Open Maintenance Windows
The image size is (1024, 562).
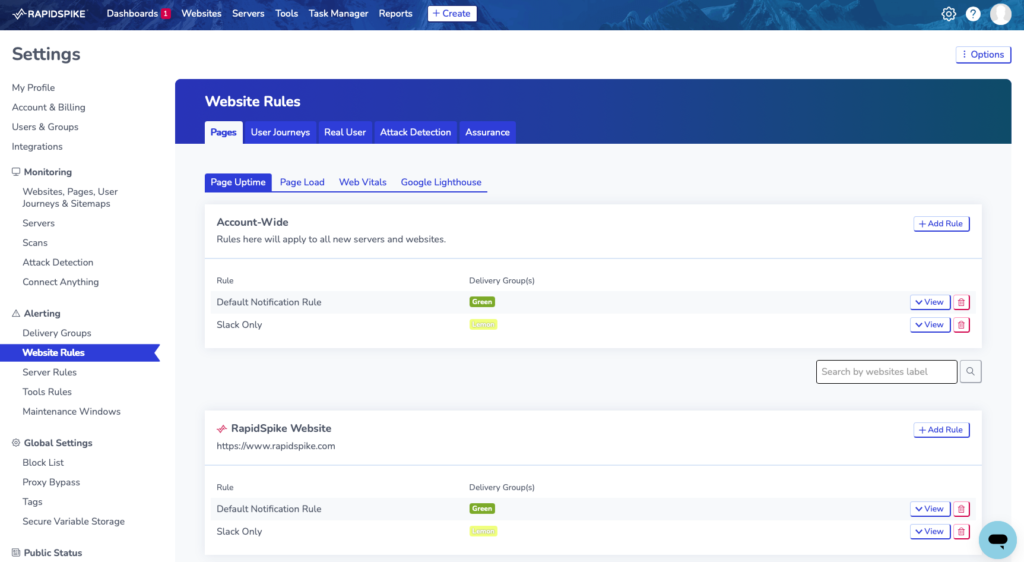[x=71, y=411]
